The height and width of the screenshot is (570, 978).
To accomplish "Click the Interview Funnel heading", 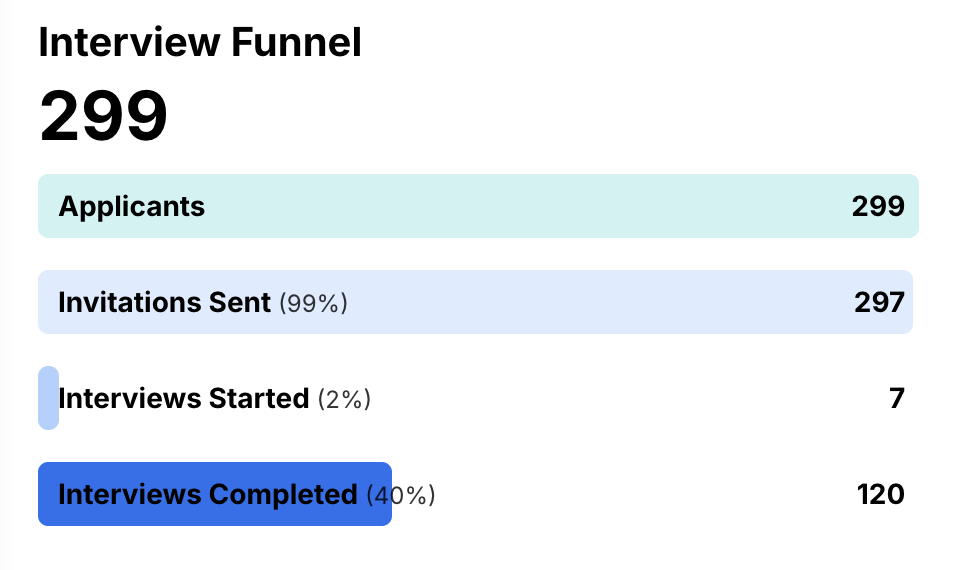I will [200, 42].
